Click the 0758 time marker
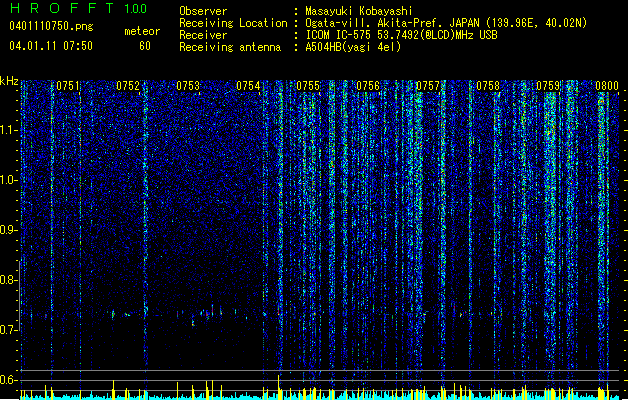This screenshot has width=629, height=400. click(488, 86)
